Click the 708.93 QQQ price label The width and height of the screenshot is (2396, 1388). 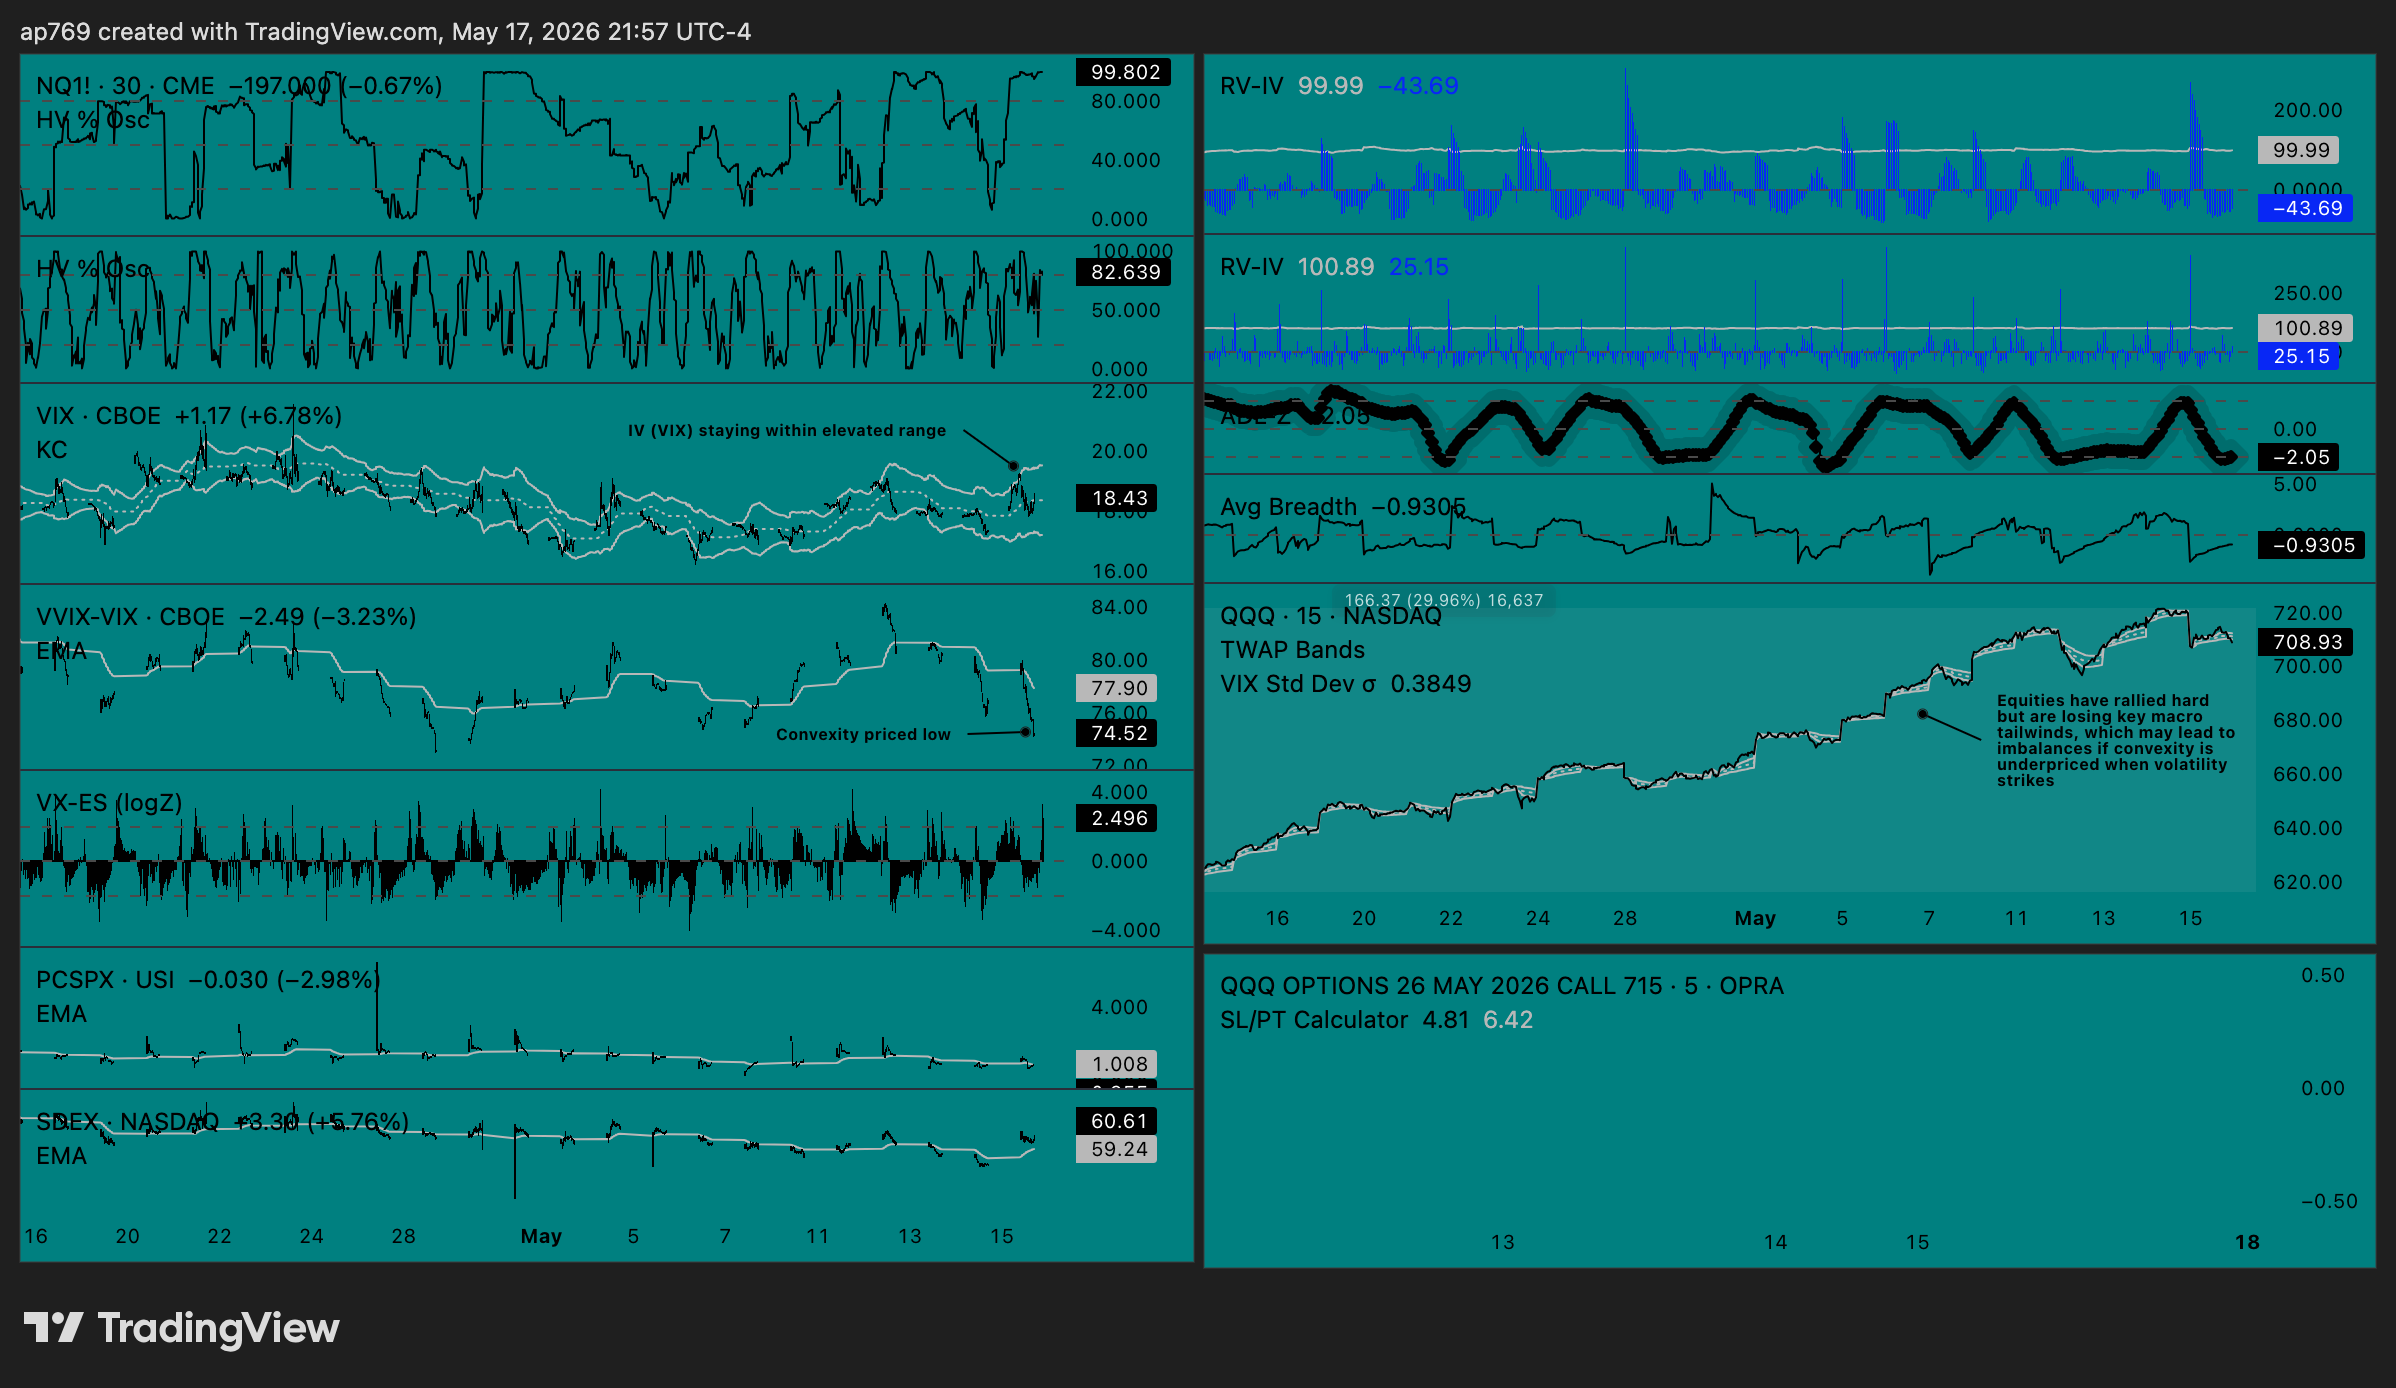pos(2306,642)
